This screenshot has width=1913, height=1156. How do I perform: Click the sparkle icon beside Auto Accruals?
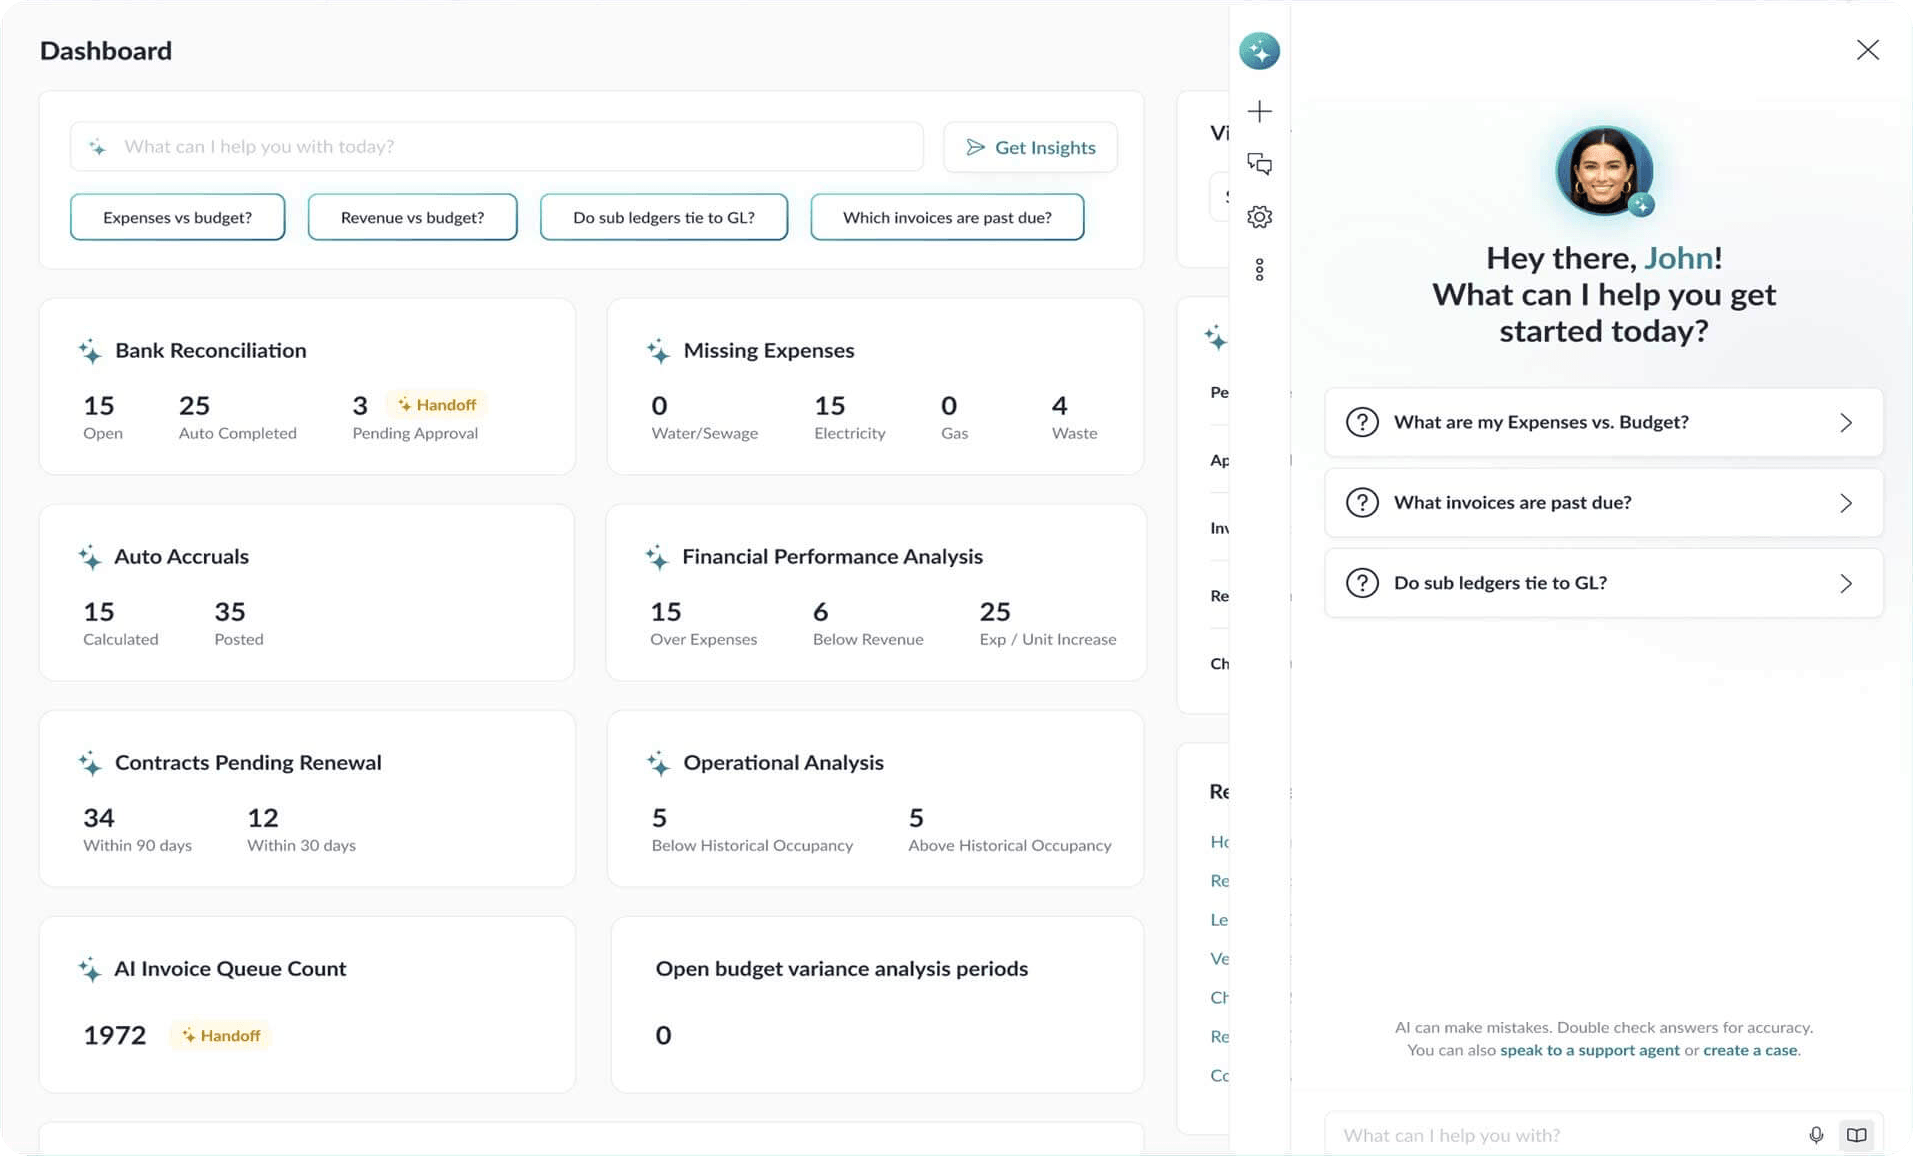click(x=90, y=557)
